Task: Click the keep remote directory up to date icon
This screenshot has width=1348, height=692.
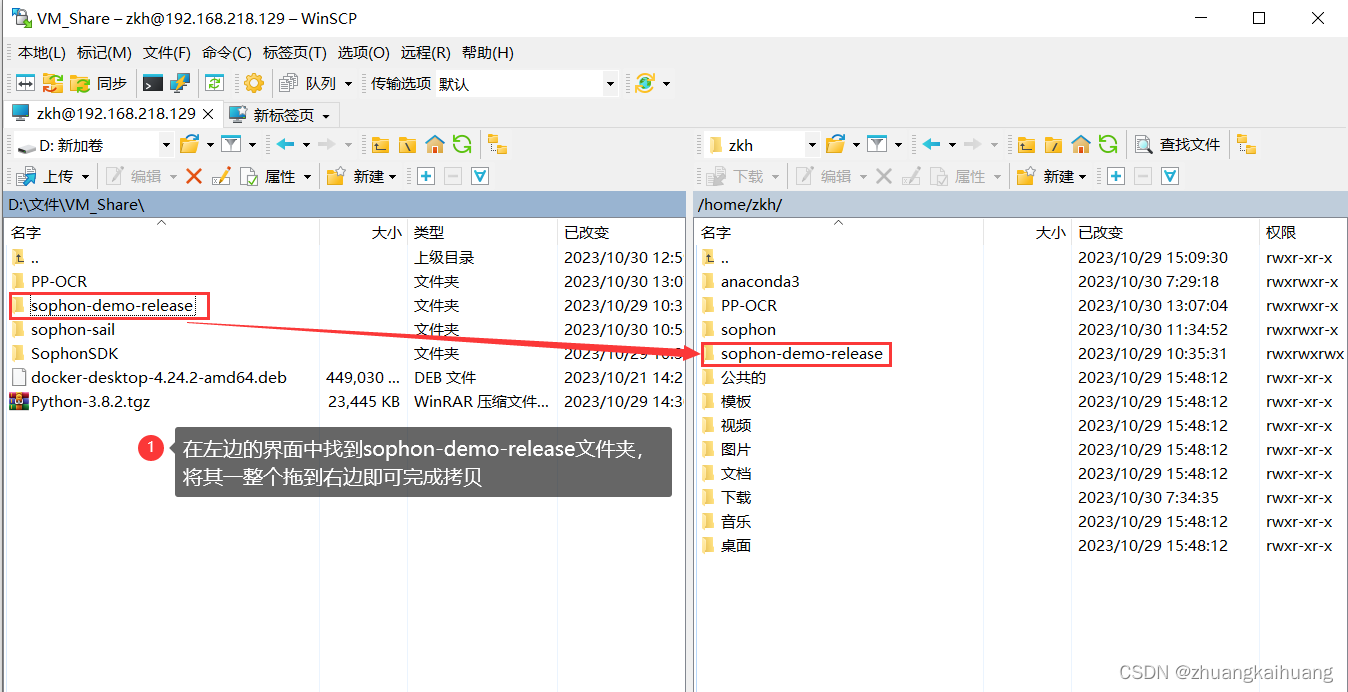Action: click(x=214, y=83)
